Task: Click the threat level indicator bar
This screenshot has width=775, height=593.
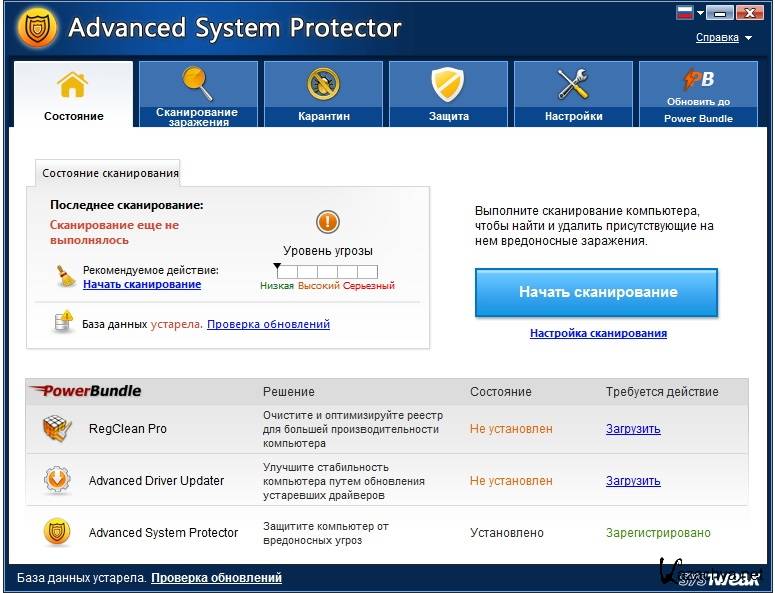Action: pyautogui.click(x=327, y=271)
